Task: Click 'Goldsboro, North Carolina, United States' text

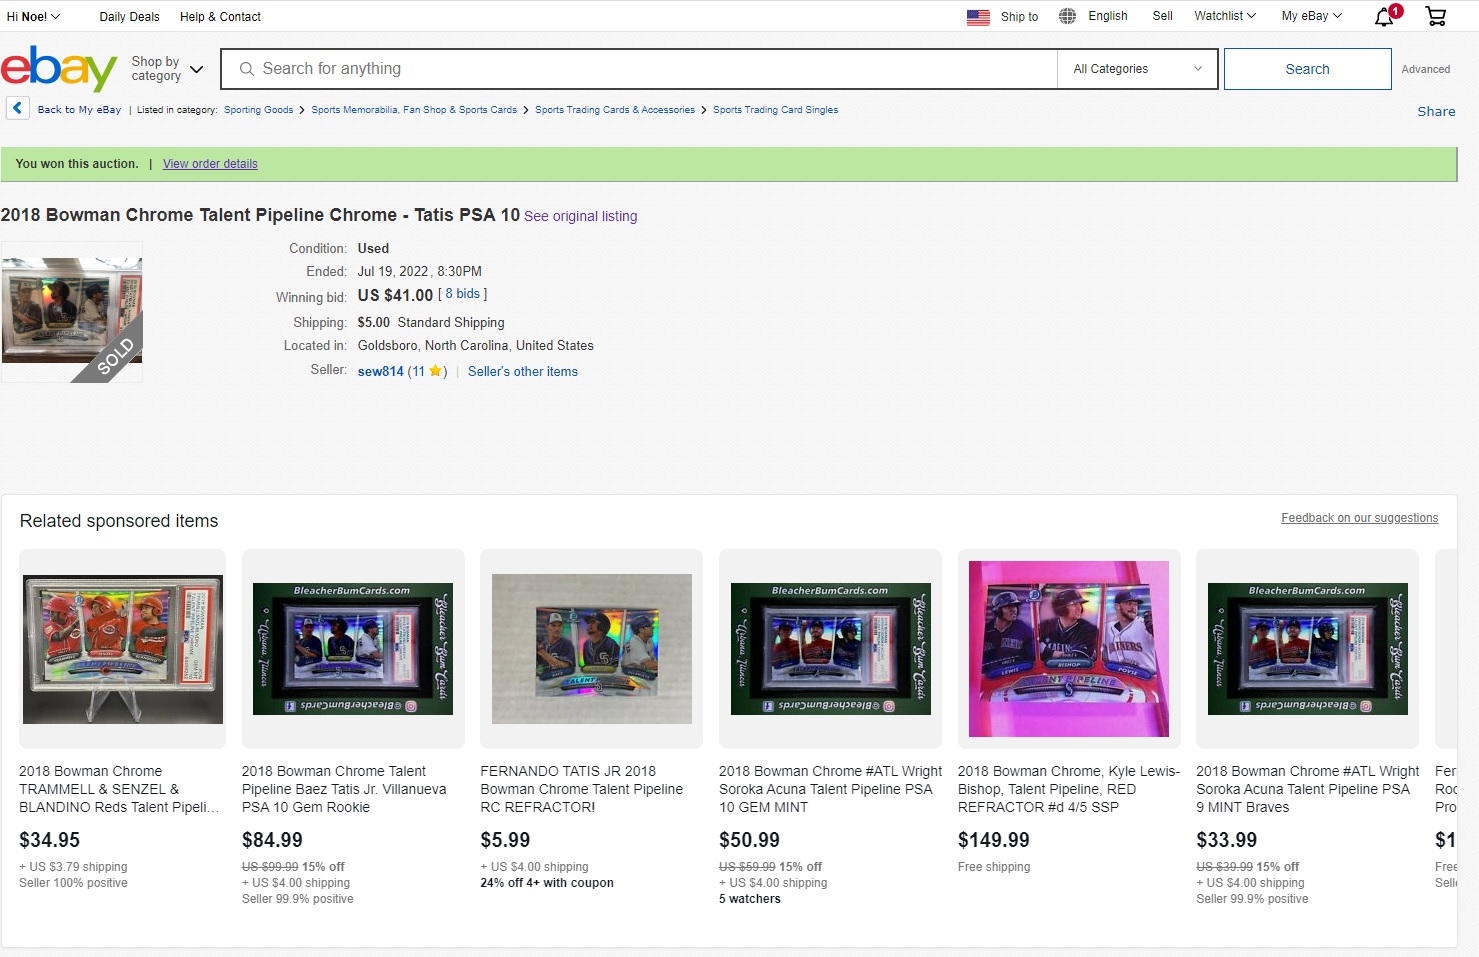Action: 476,346
